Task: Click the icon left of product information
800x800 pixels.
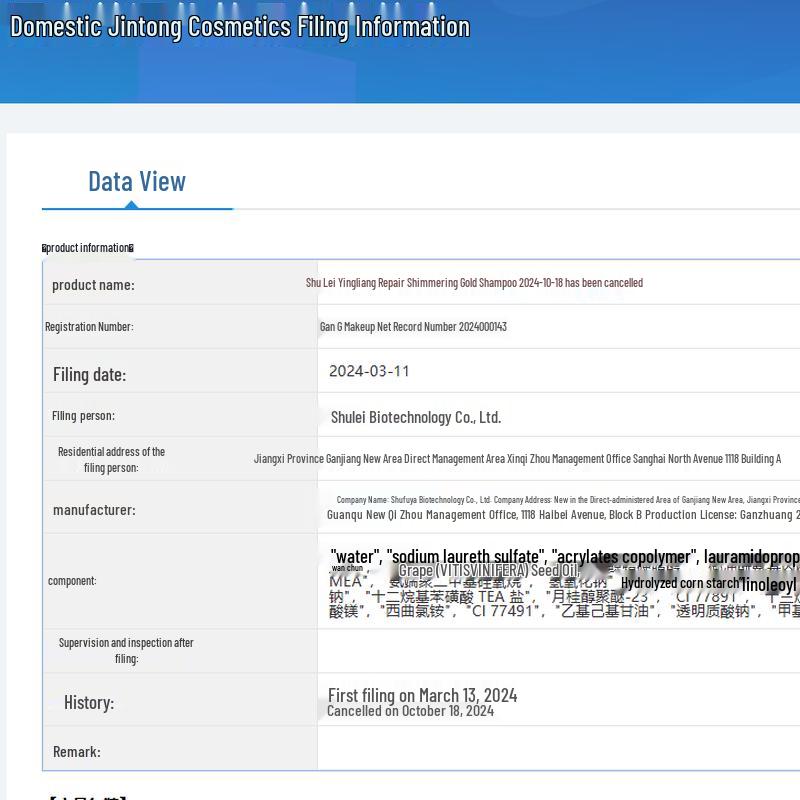Action: pyautogui.click(x=44, y=248)
